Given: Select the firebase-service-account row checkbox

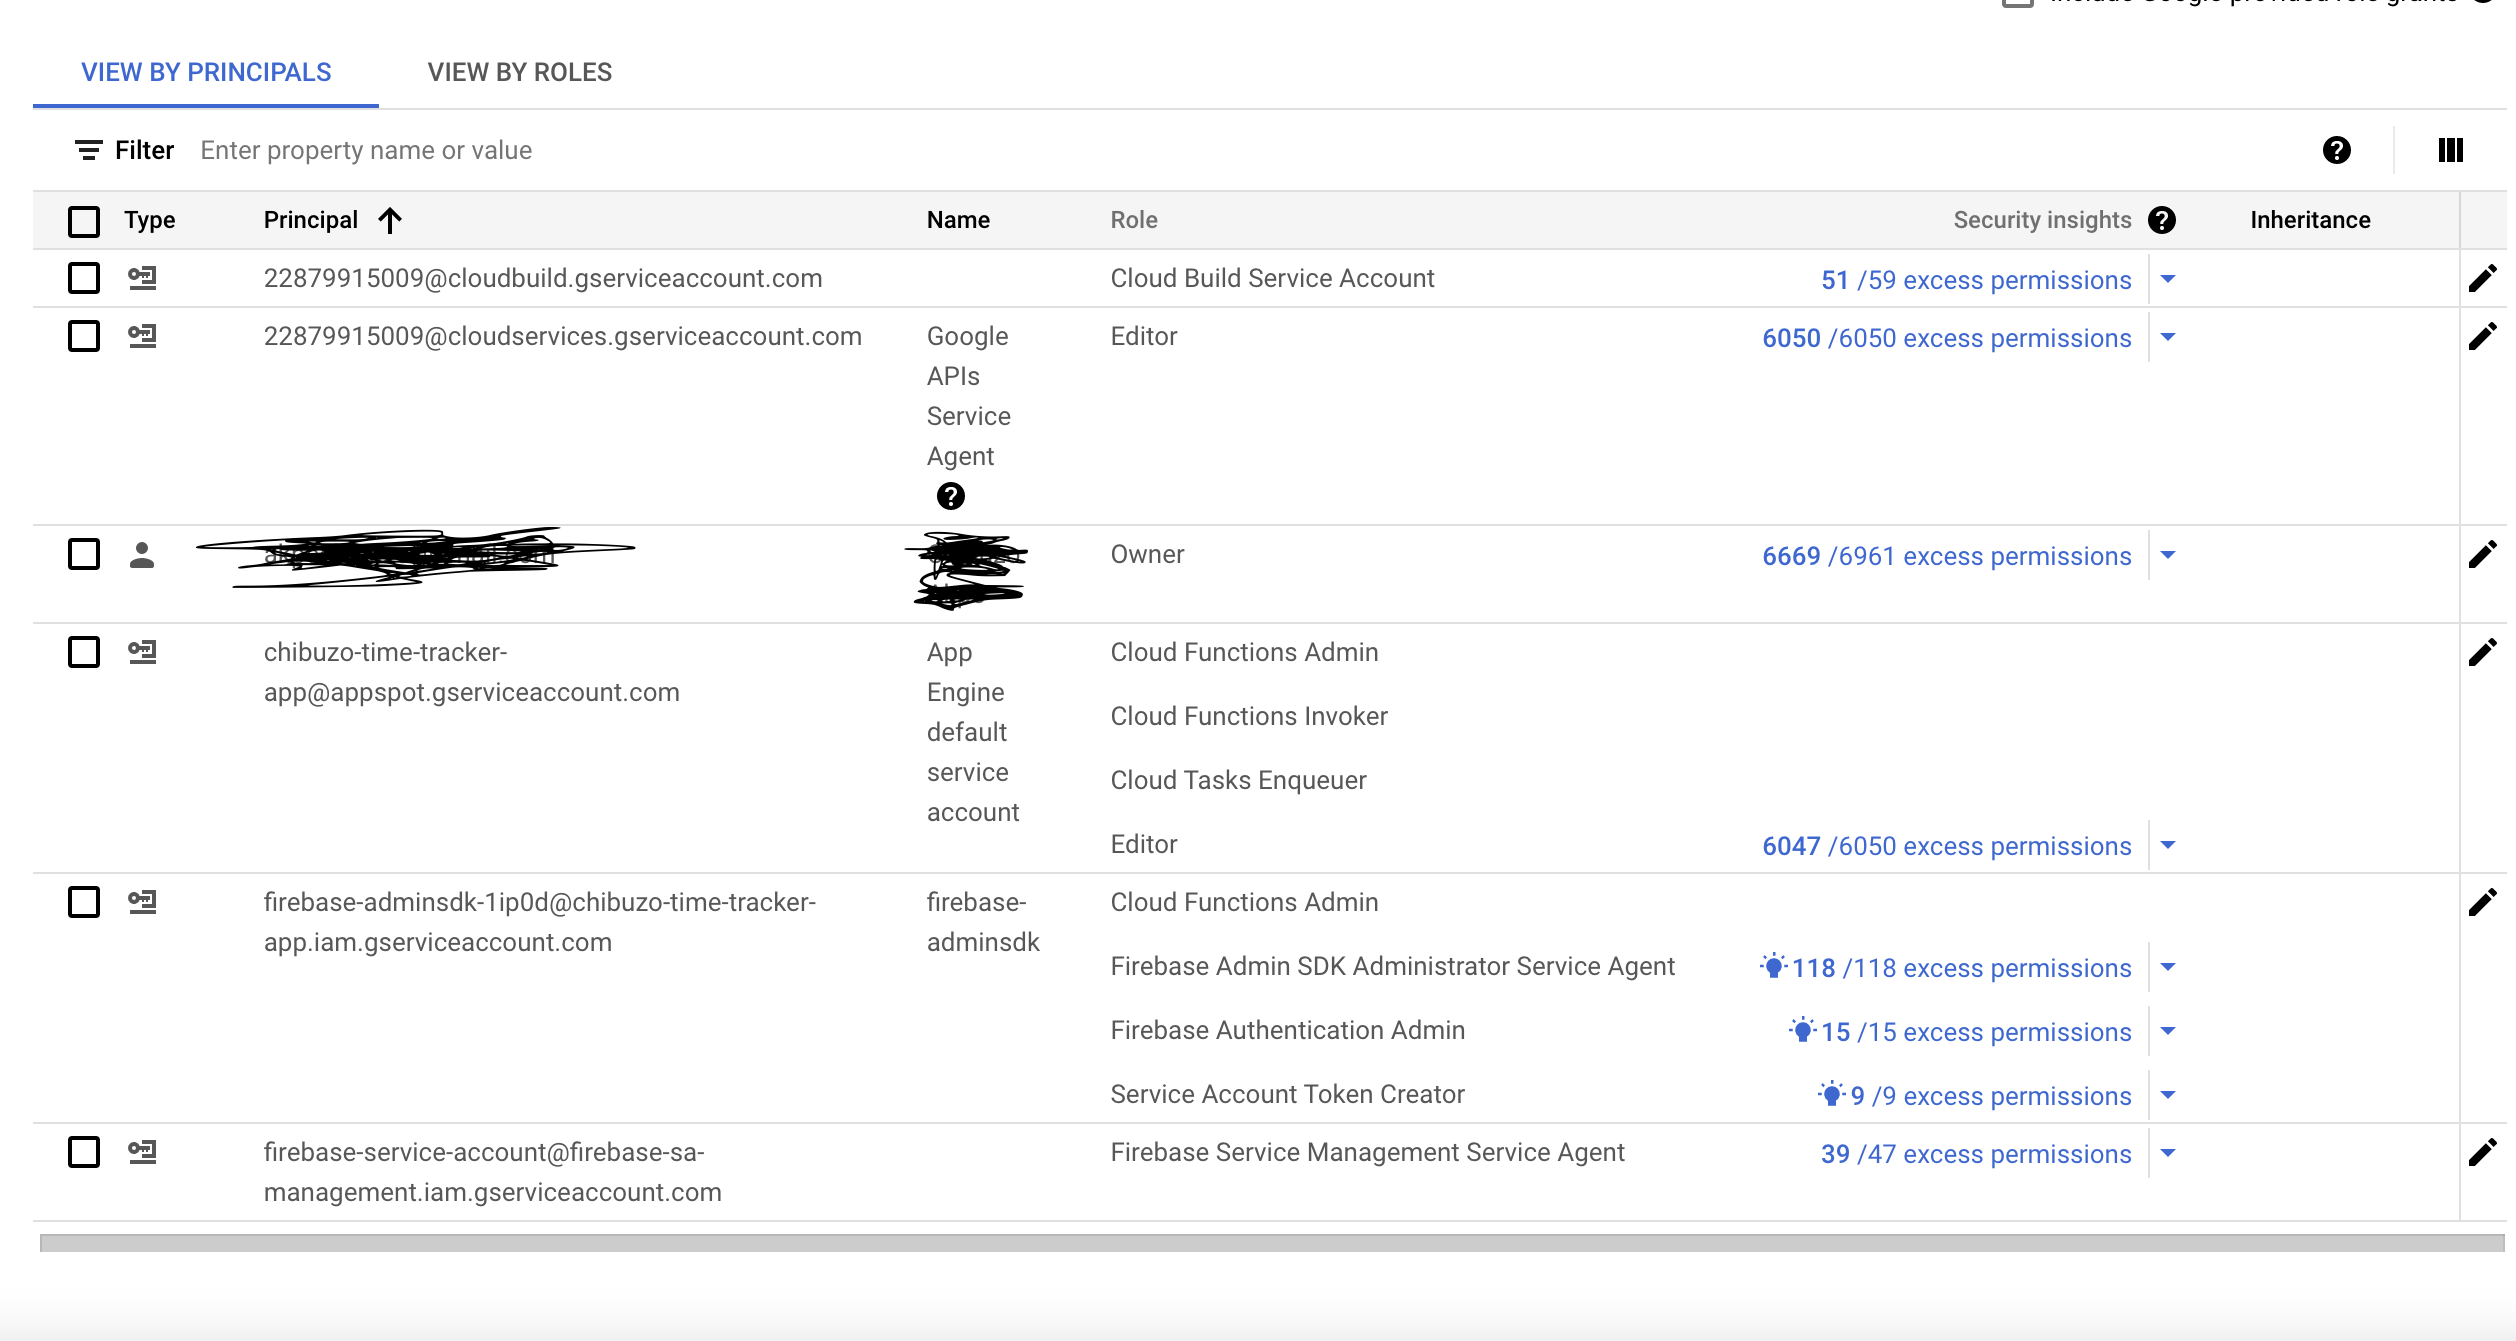Looking at the screenshot, I should [x=84, y=1152].
